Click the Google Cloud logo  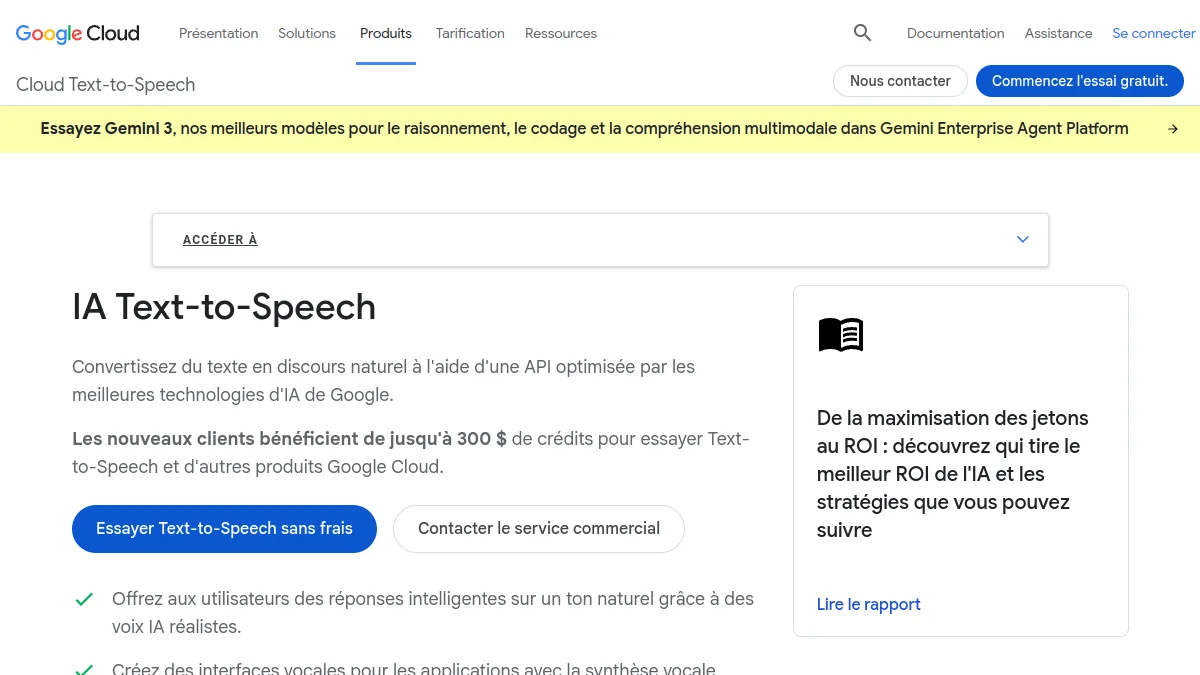click(78, 33)
